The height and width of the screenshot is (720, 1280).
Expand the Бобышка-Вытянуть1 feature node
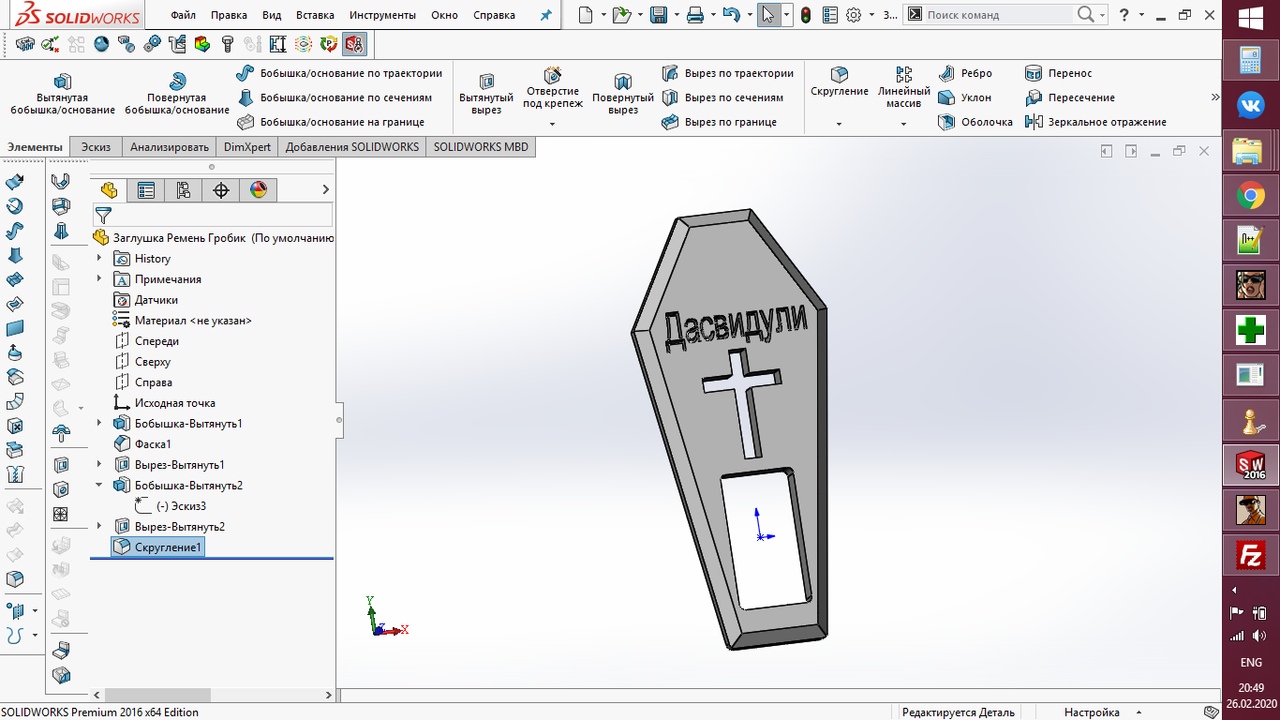(x=99, y=423)
